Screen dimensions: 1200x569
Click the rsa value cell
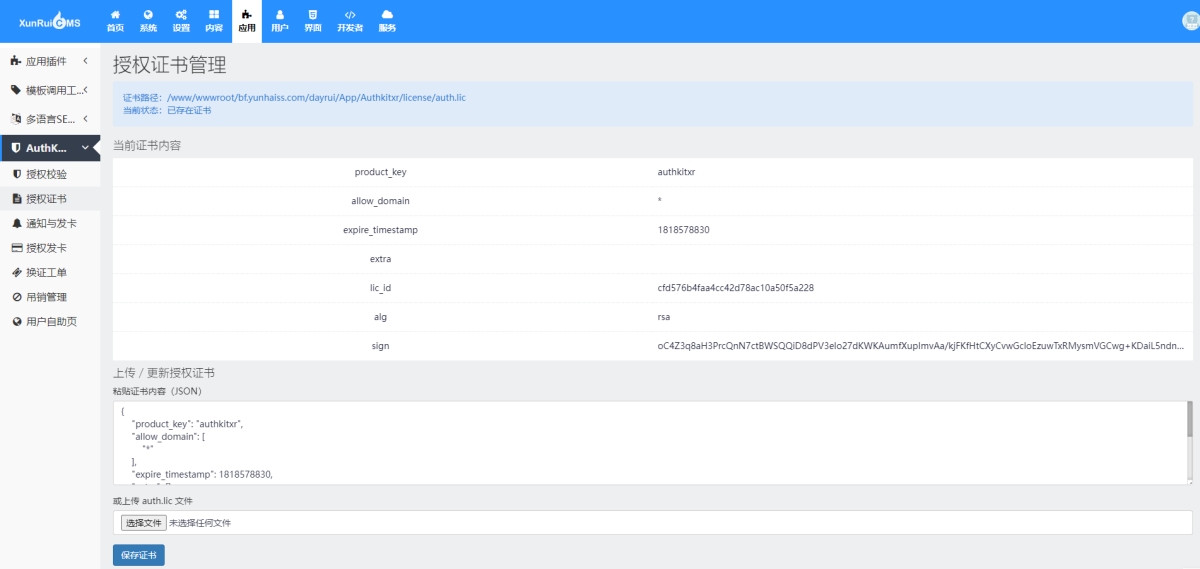663,317
